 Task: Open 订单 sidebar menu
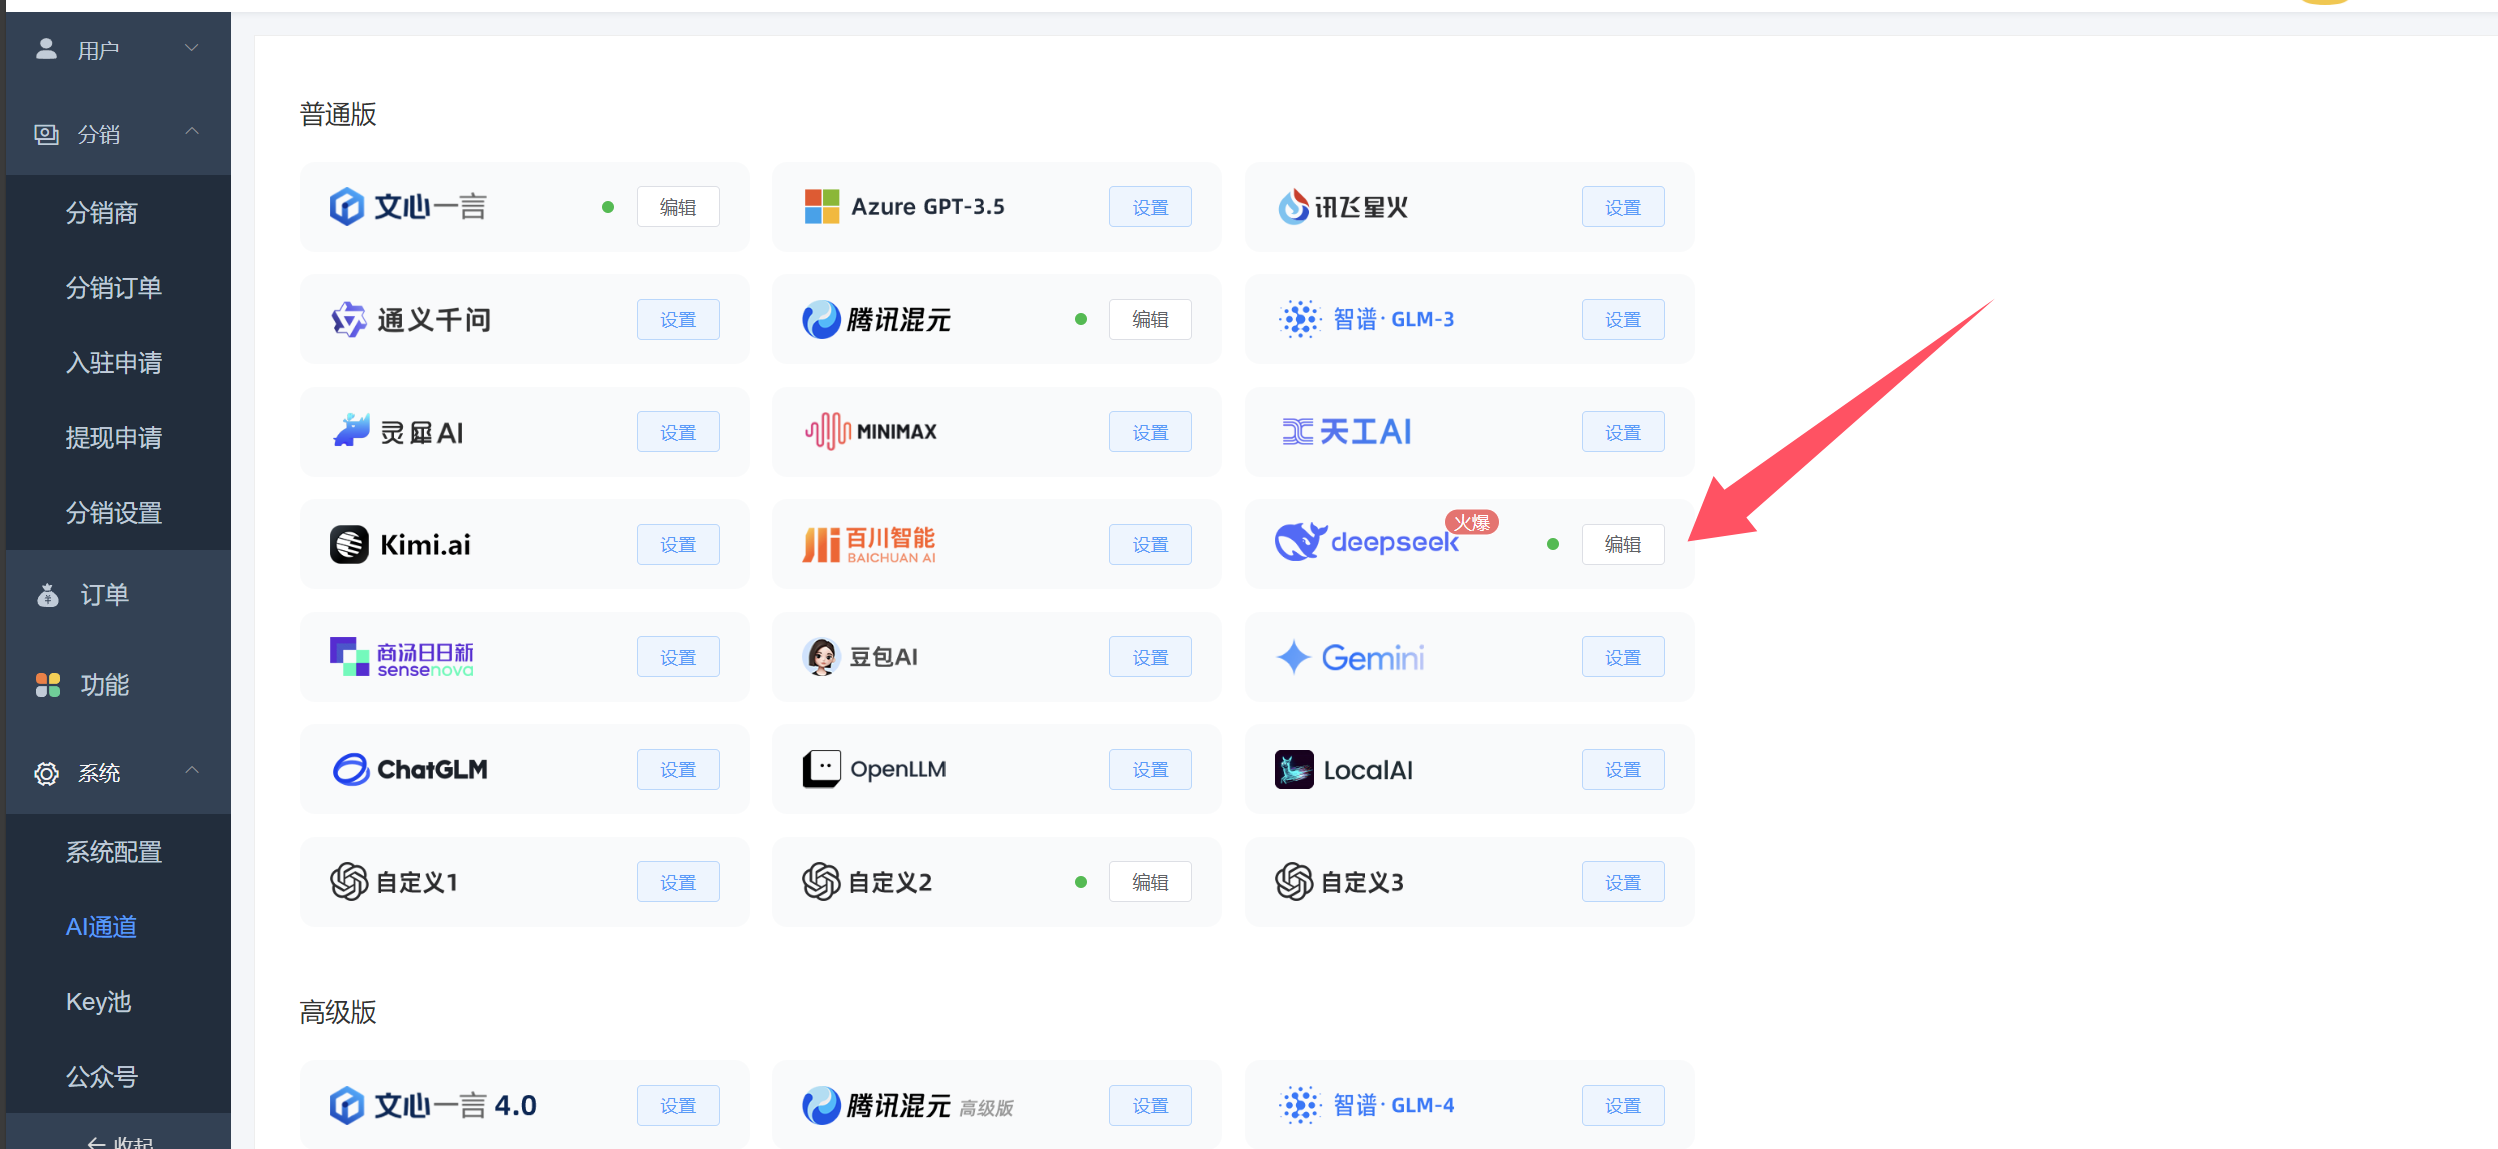118,595
